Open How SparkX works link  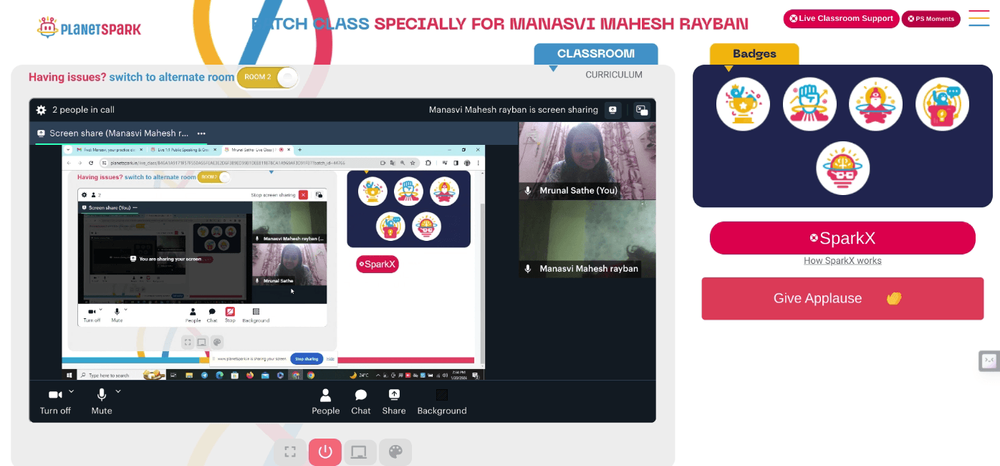point(842,261)
